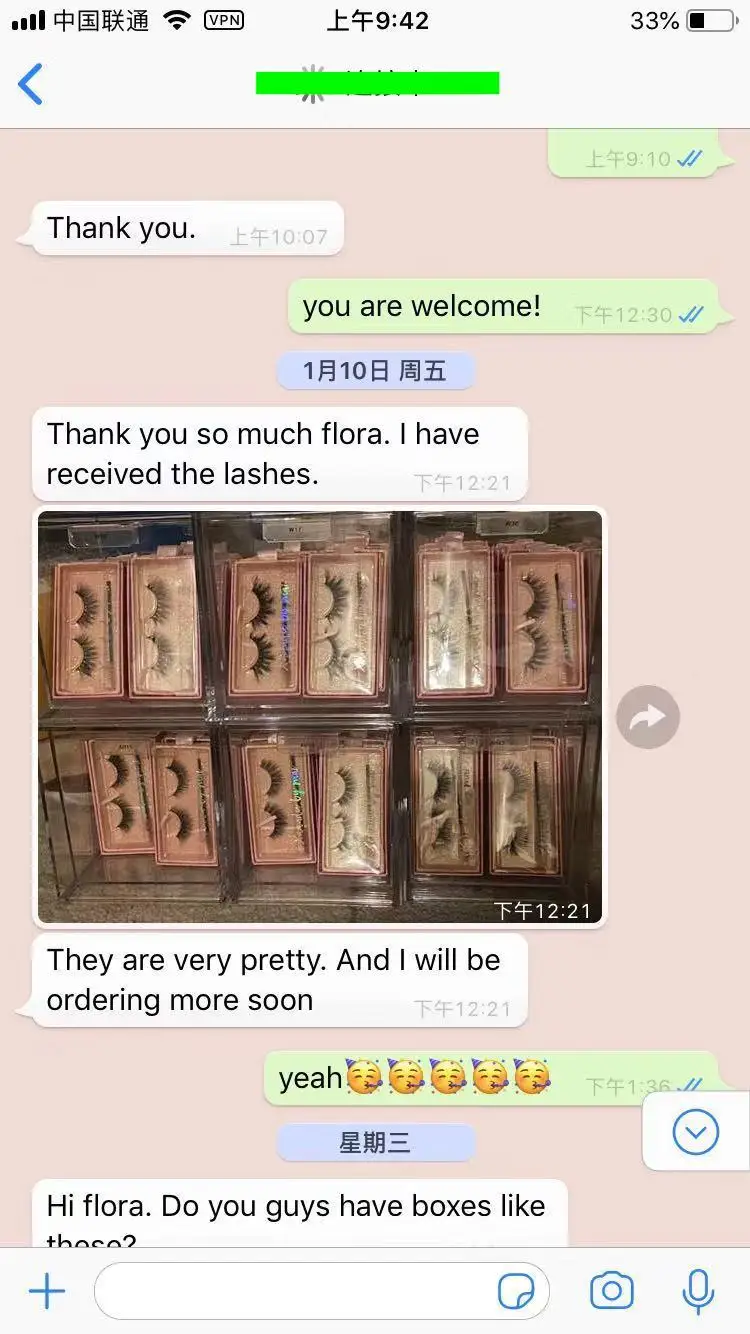Screen dimensions: 750x1334
Task: Tap the "They are very pretty" message
Action: pos(279,980)
